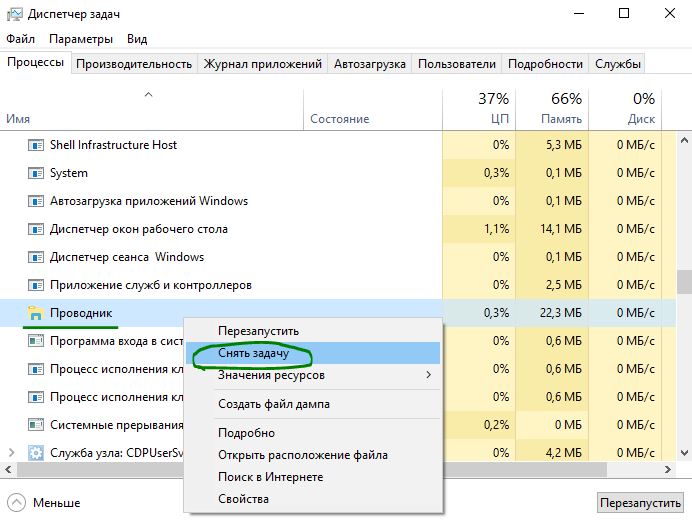The height and width of the screenshot is (525, 692).
Task: Choose Создать файл дампа
Action: (x=313, y=404)
